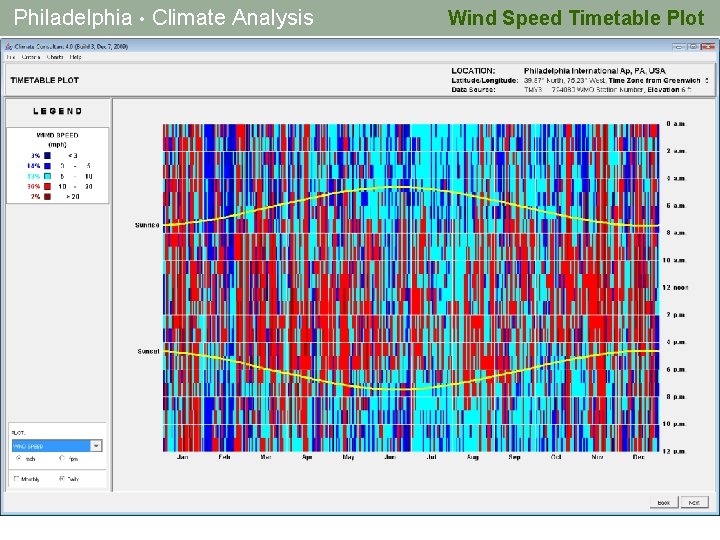Image resolution: width=720 pixels, height=540 pixels.
Task: Toggle the Daily checkbox
Action: pos(62,478)
